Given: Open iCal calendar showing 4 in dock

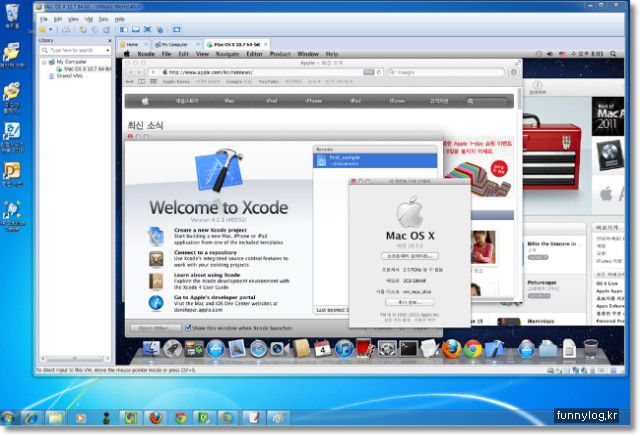Looking at the screenshot, I should (322, 349).
